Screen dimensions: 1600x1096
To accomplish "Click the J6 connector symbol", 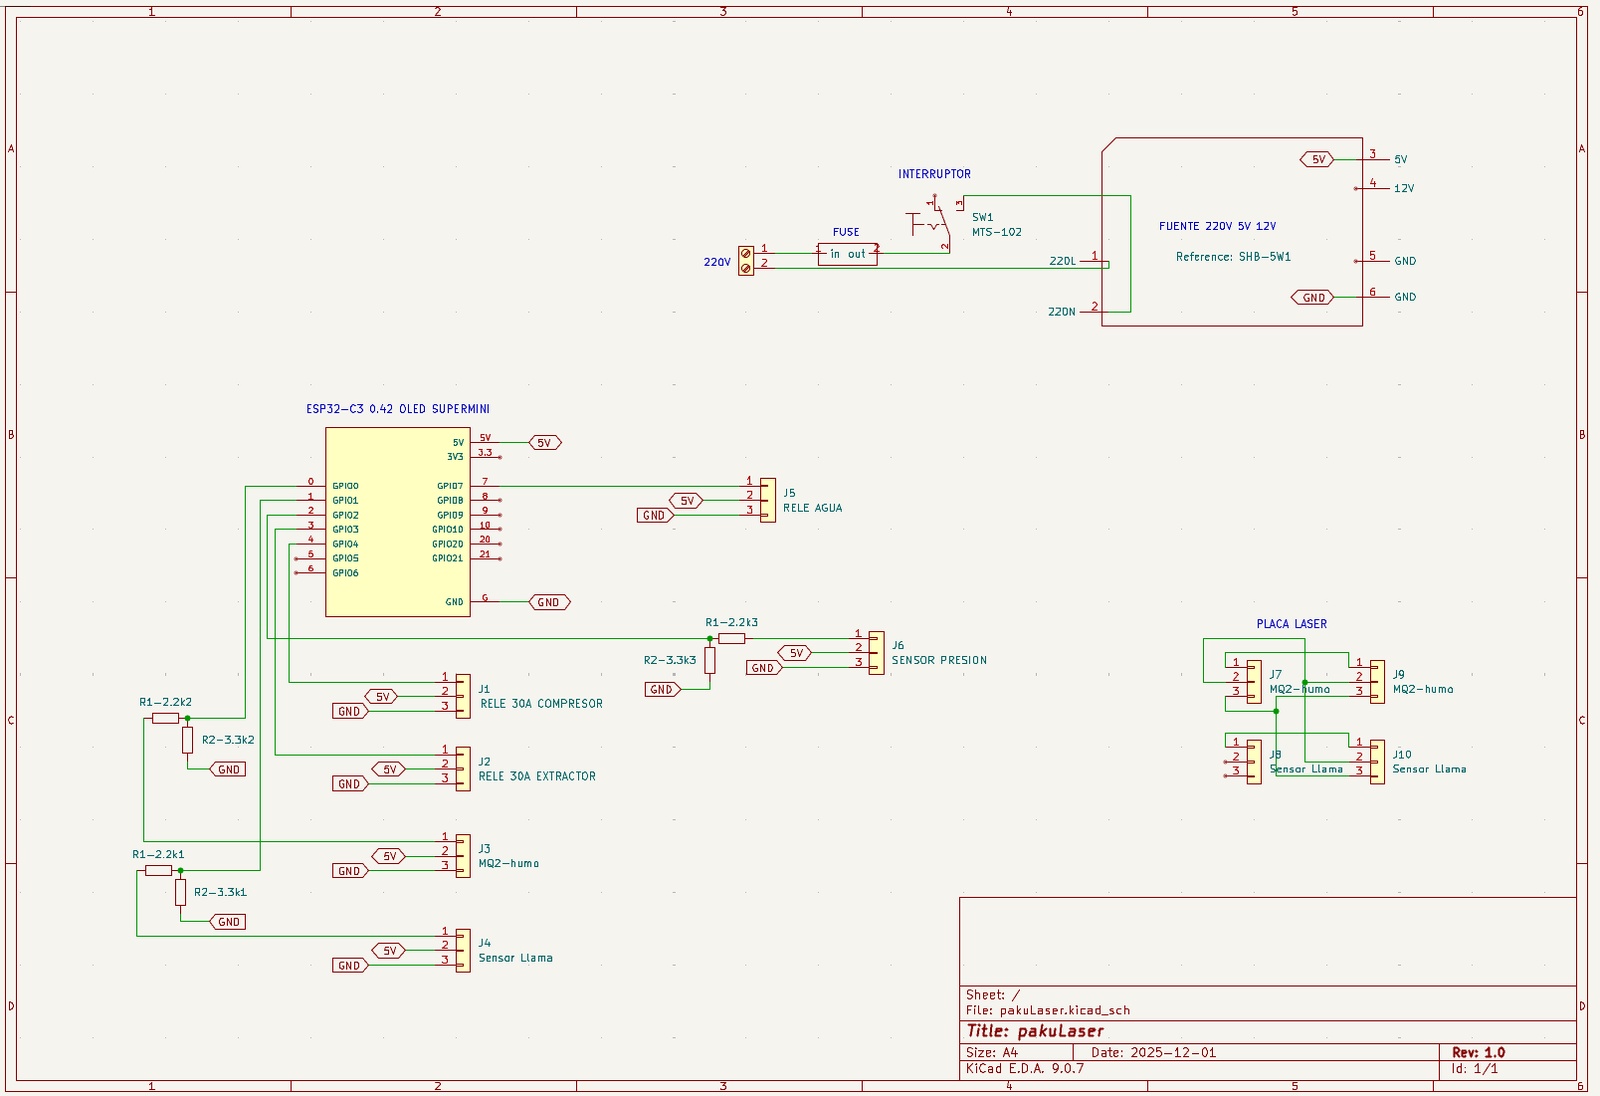I will click(877, 653).
